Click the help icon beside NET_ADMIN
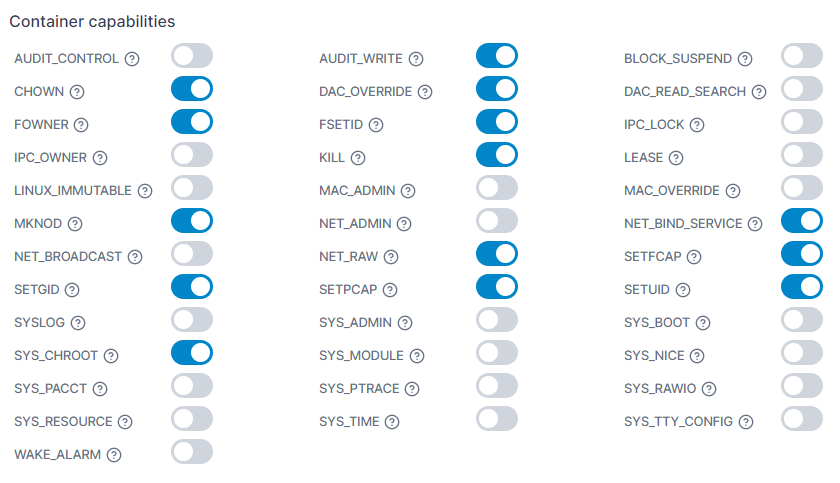Viewport: 840px width, 483px height. point(401,224)
